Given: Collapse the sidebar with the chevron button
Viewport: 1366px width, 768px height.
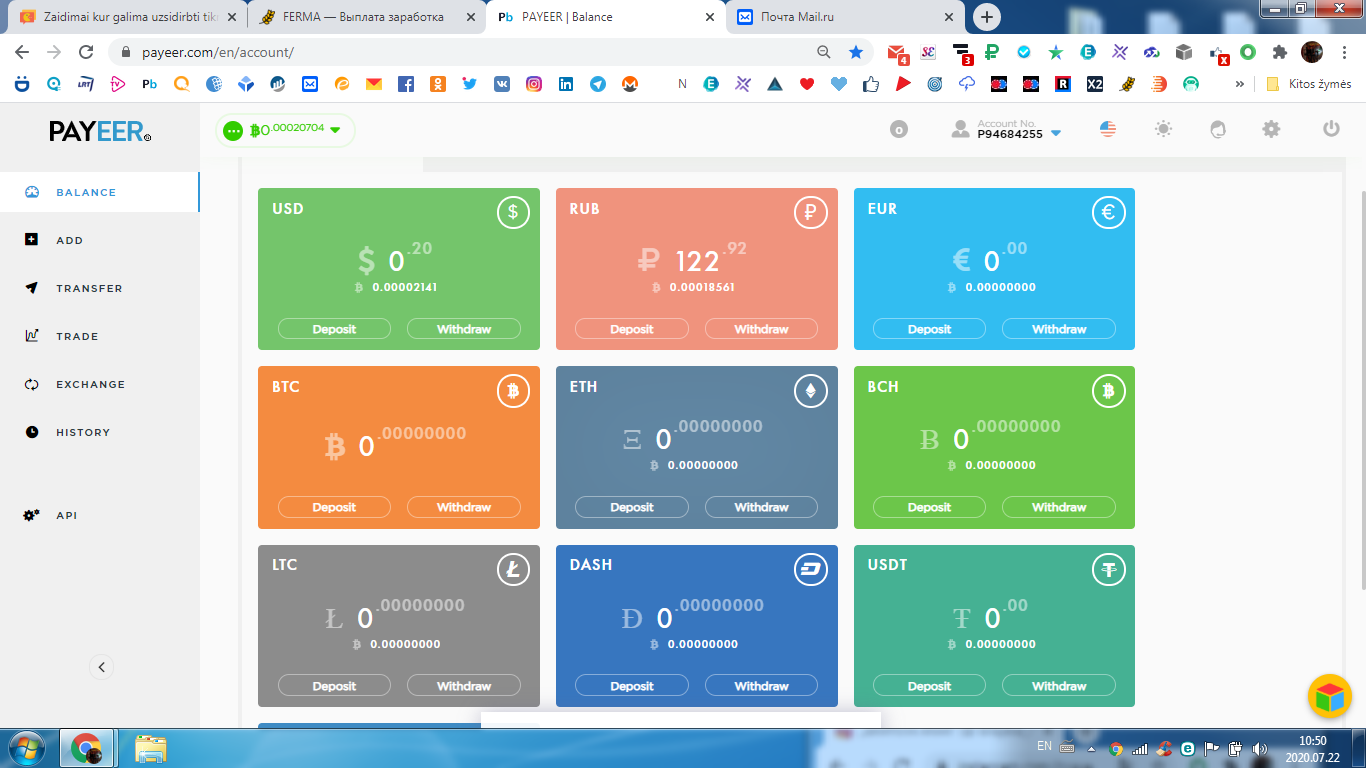Looking at the screenshot, I should pyautogui.click(x=101, y=667).
